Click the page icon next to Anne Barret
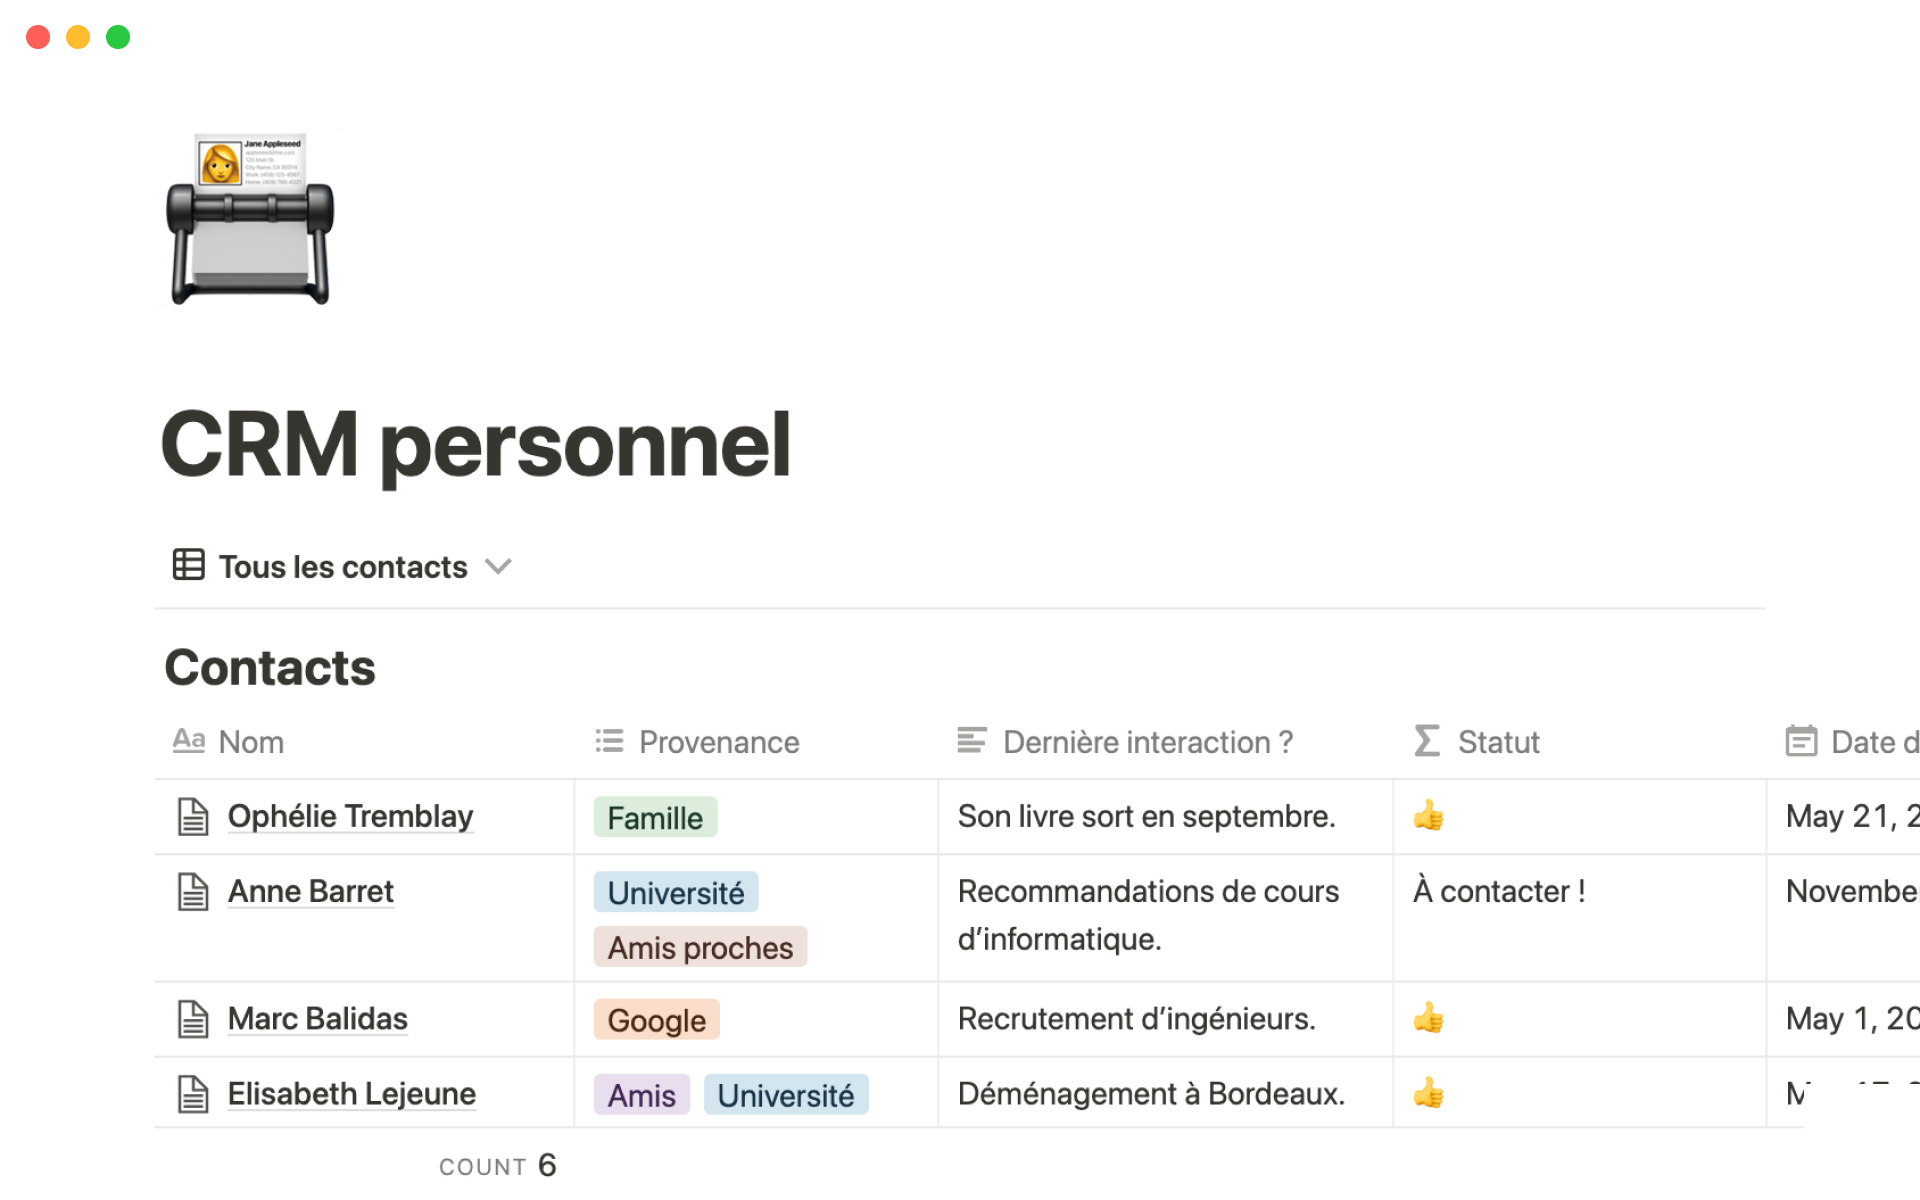1920x1200 pixels. (193, 892)
